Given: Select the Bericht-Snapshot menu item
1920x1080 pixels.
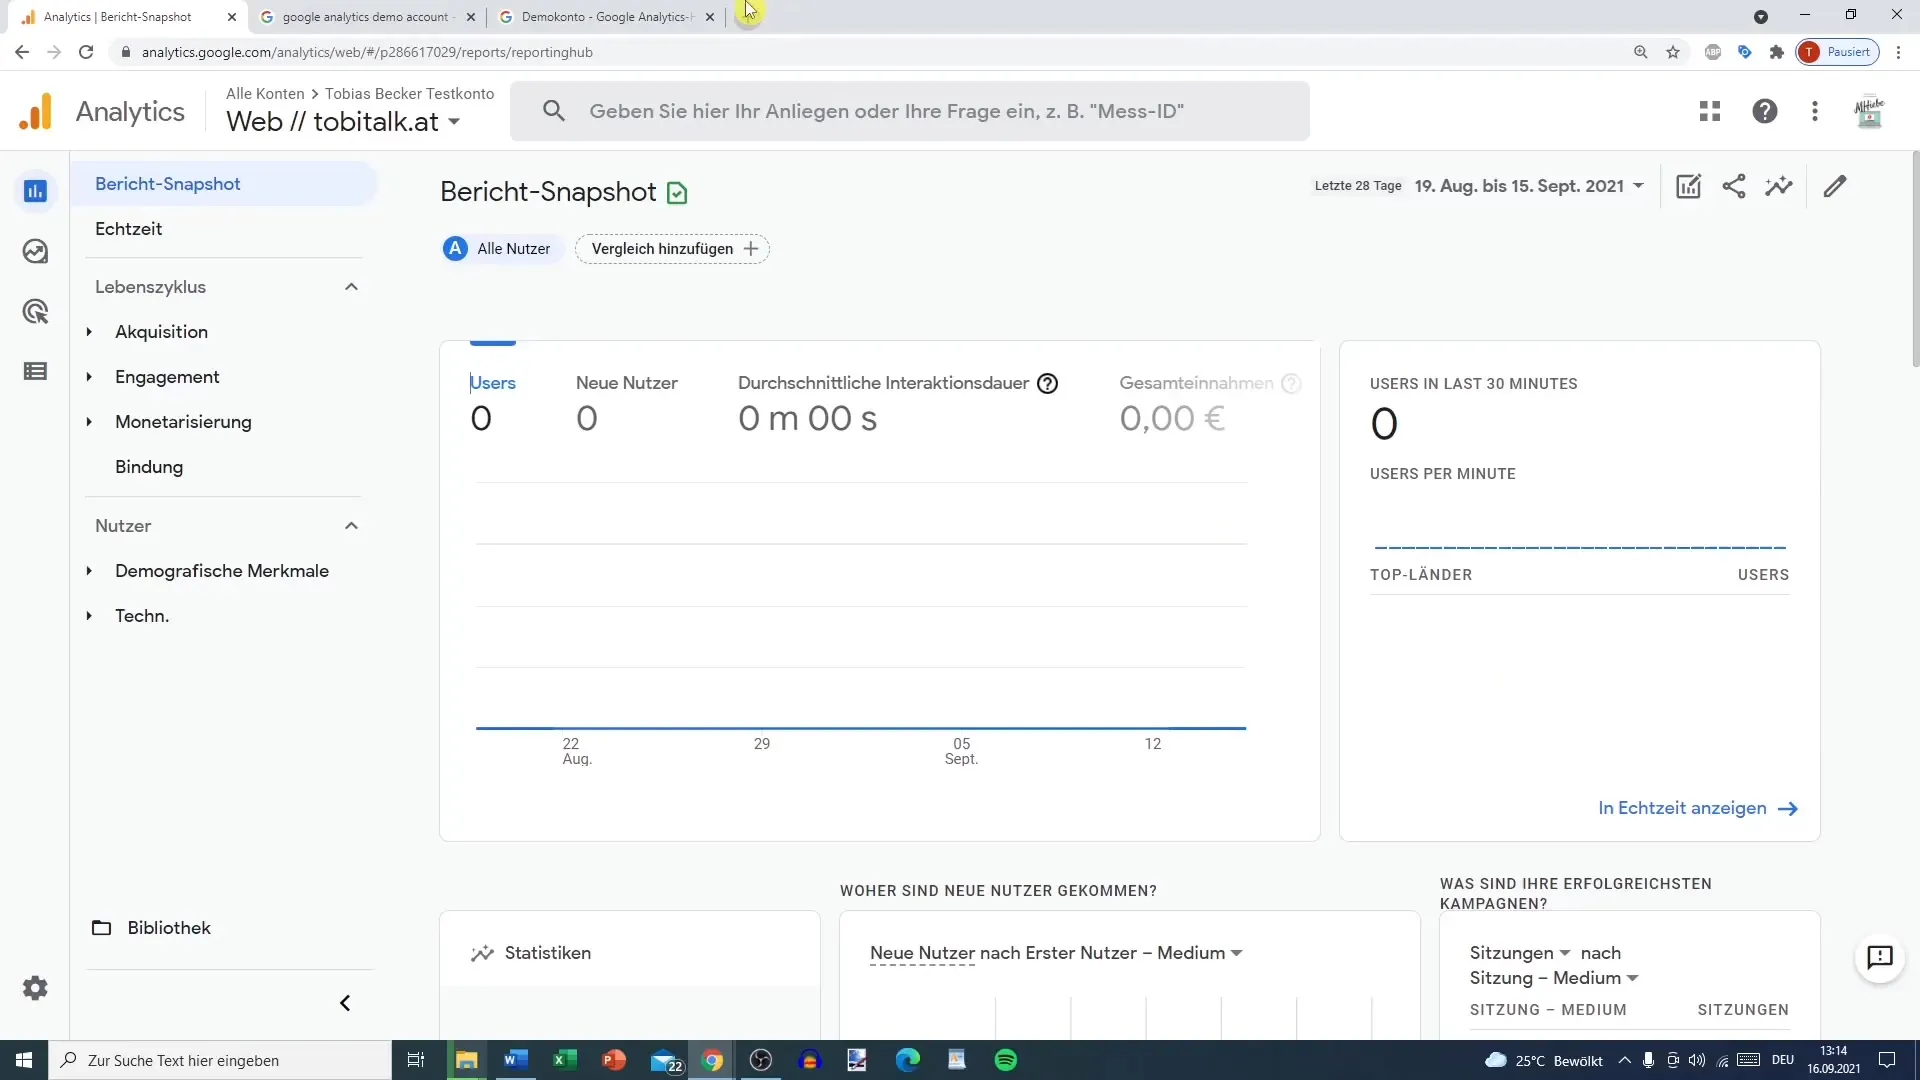Looking at the screenshot, I should point(167,183).
